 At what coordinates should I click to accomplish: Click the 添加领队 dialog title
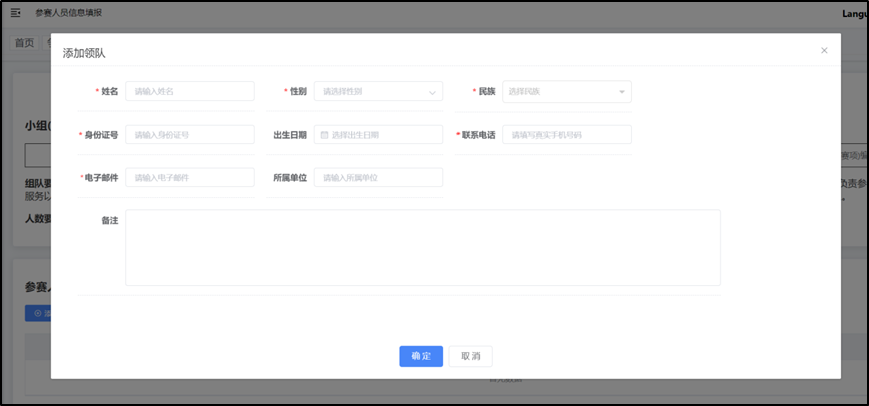84,54
